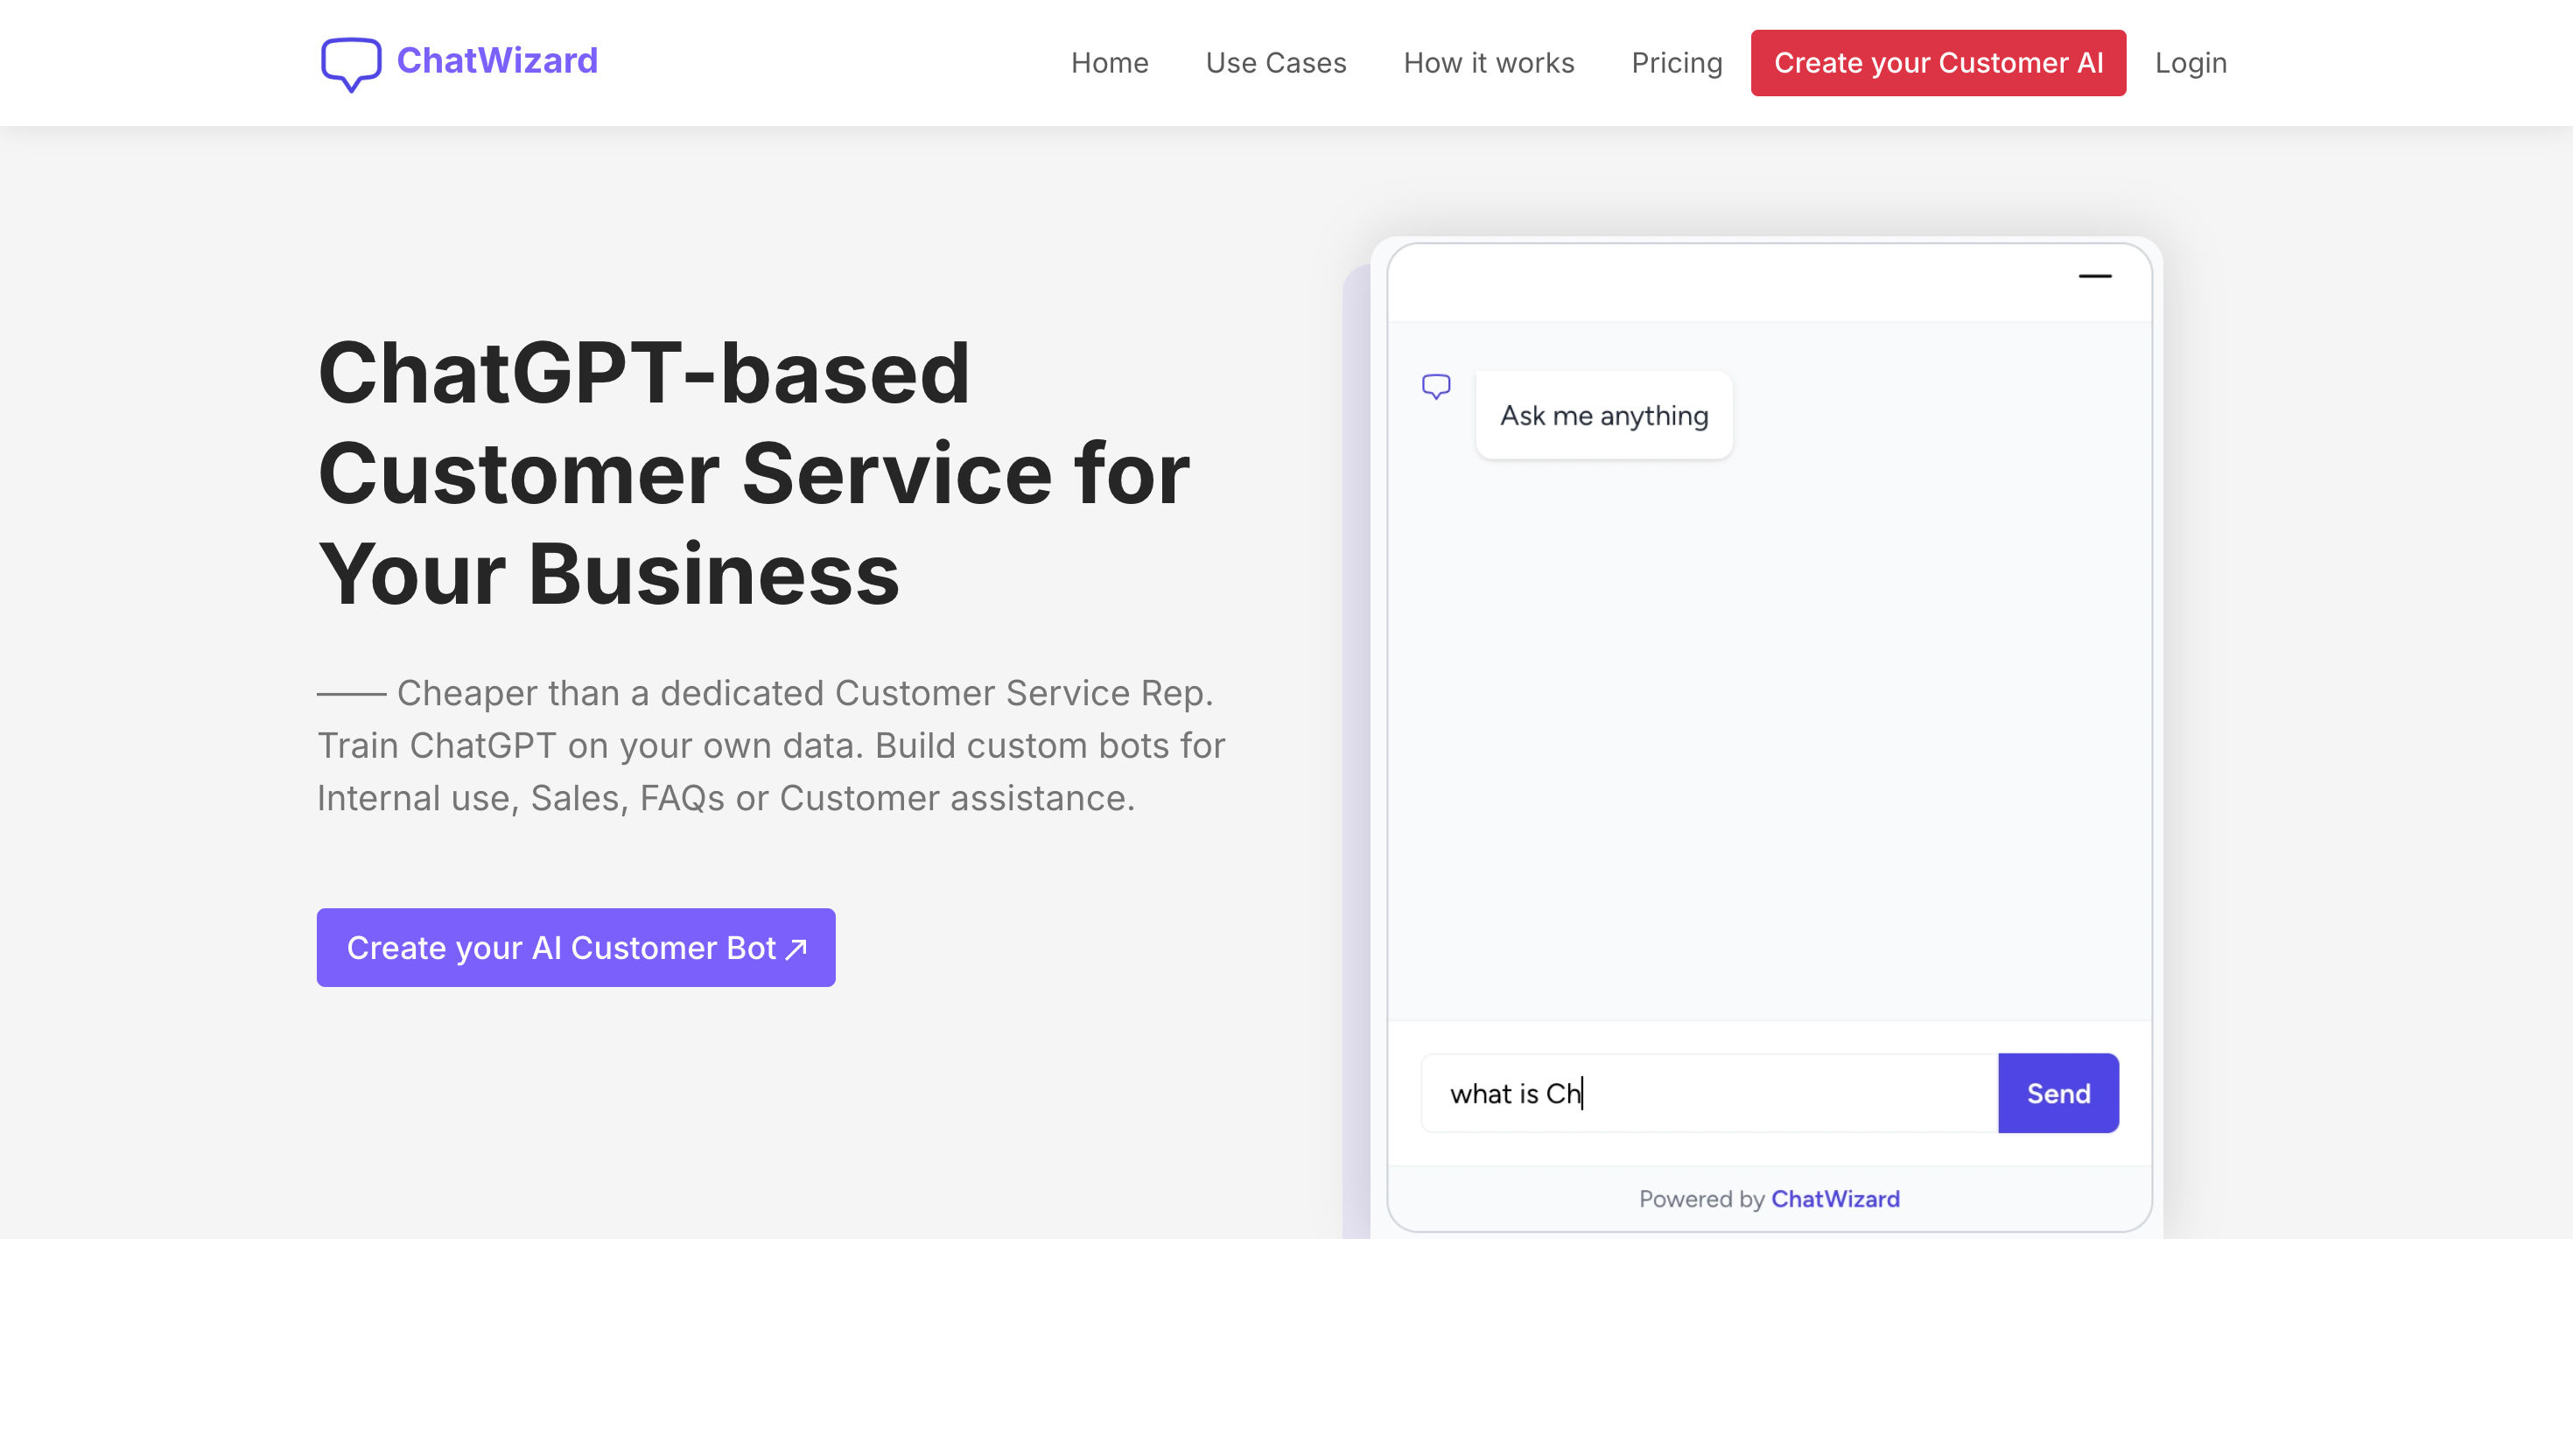Send the chat message
The width and height of the screenshot is (2573, 1456).
(2058, 1093)
